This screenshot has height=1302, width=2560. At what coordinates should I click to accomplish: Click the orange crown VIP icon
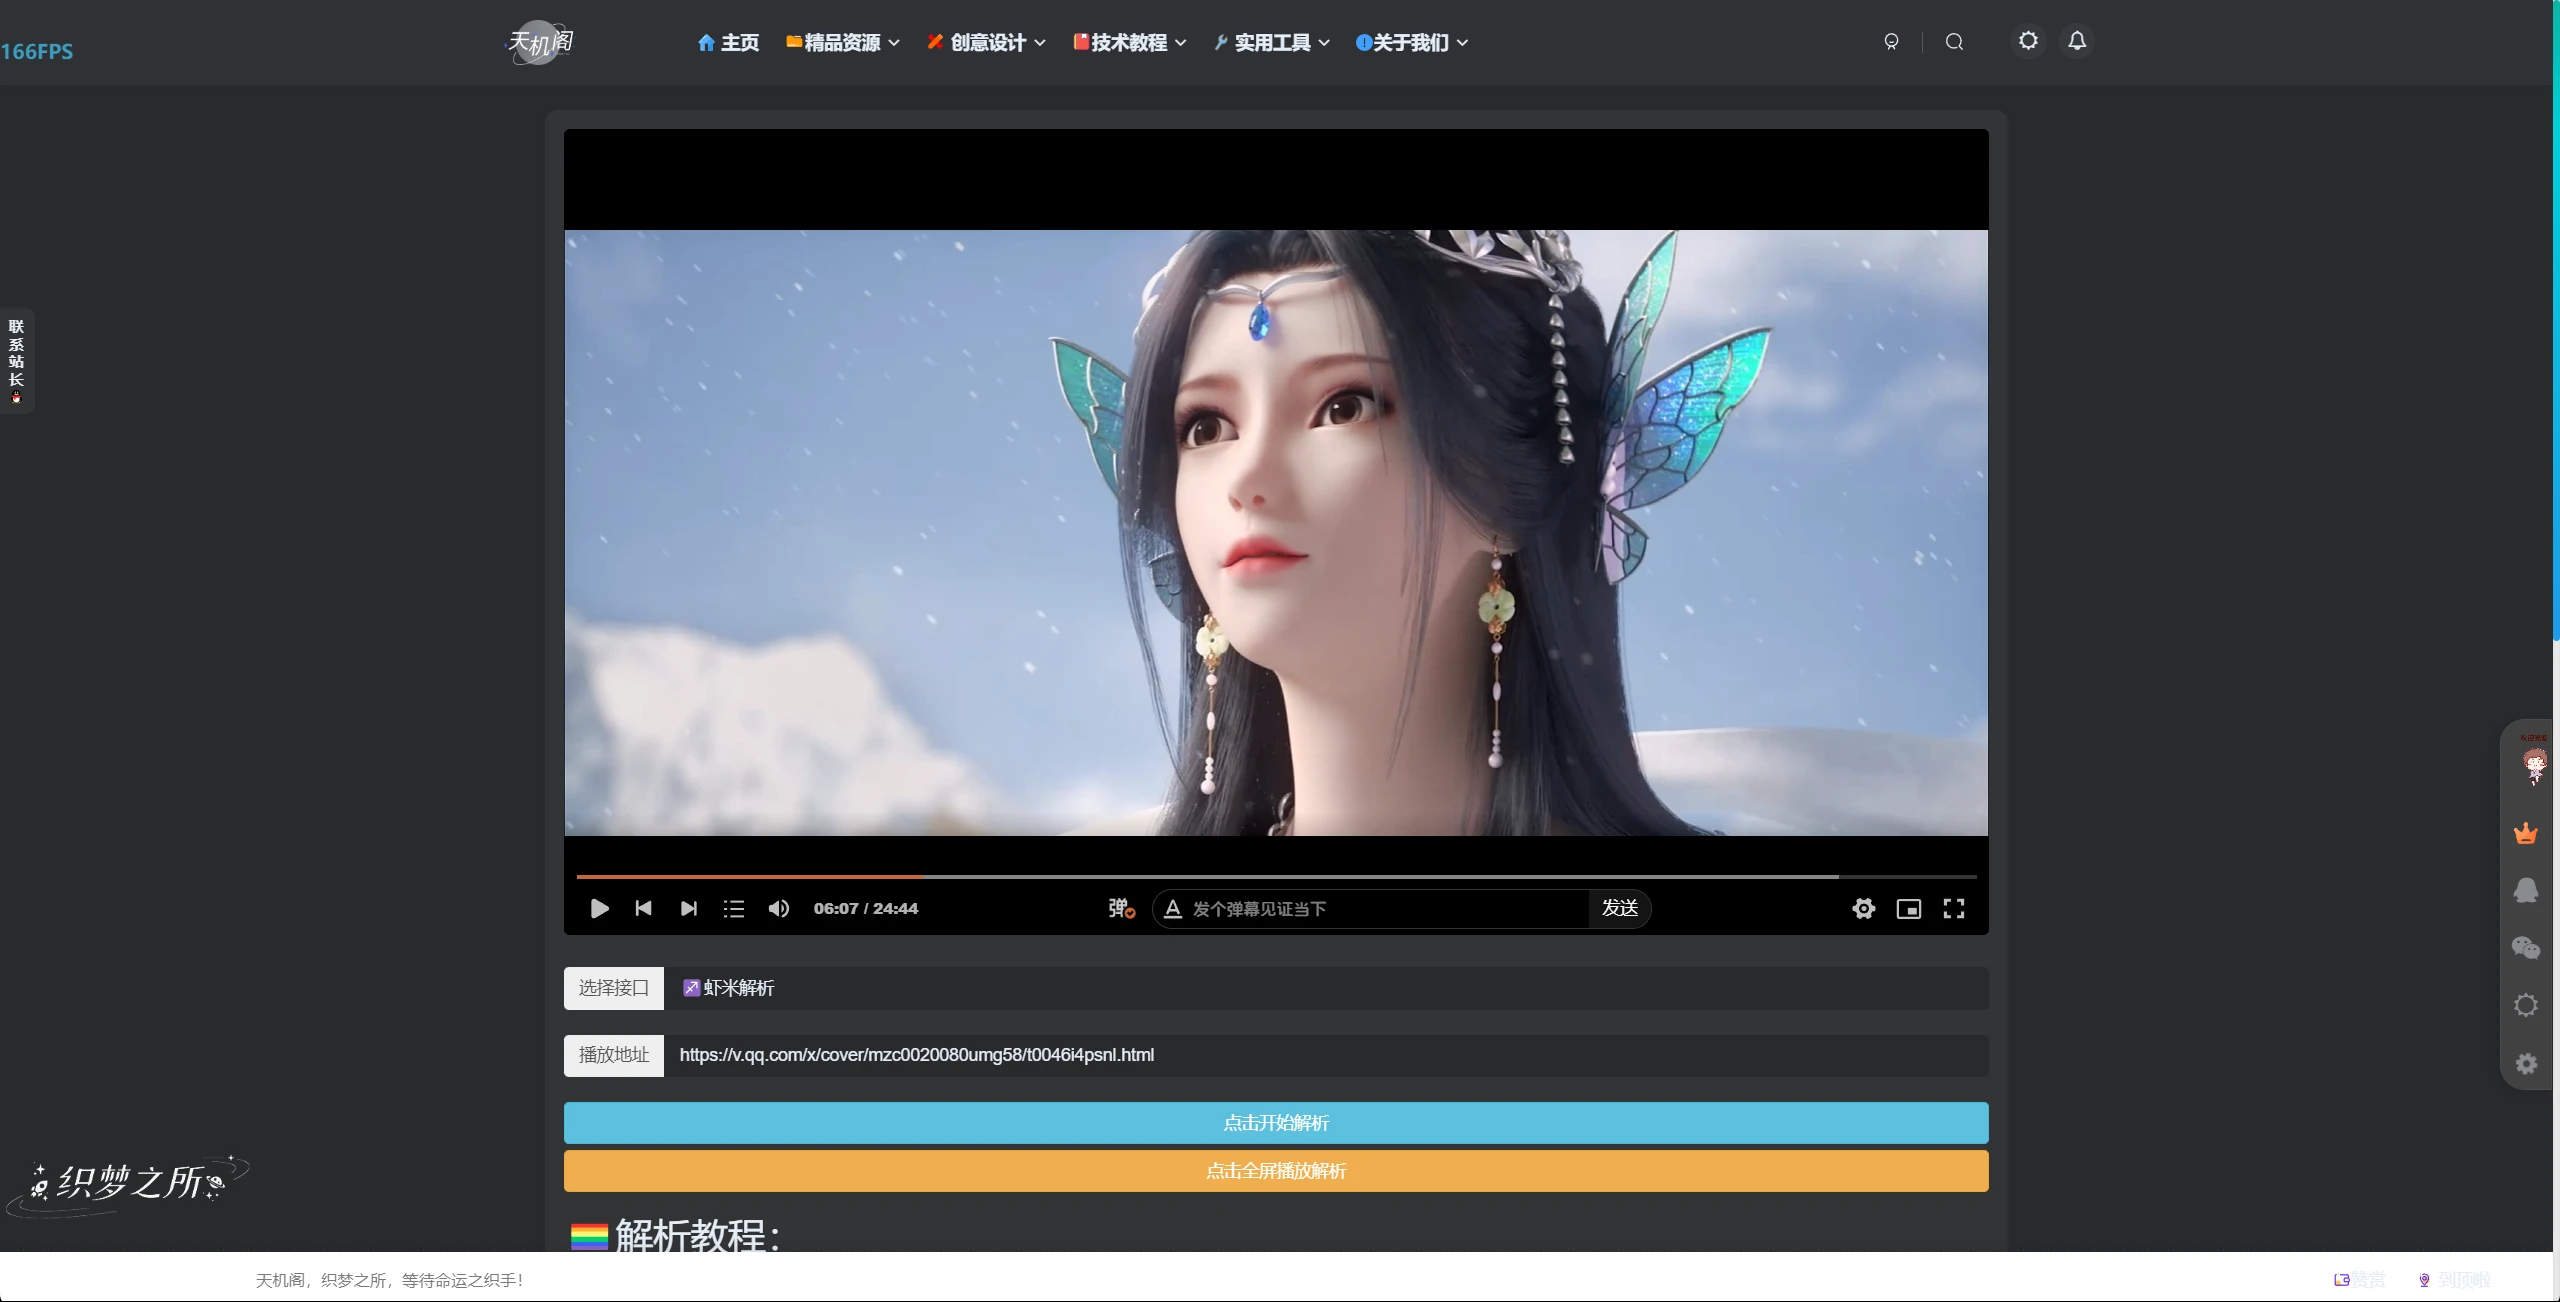coord(2526,833)
